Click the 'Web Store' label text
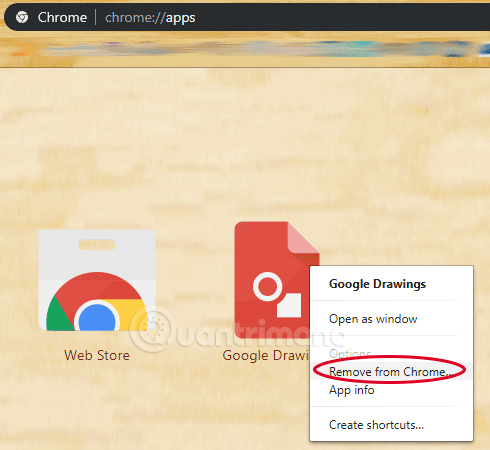The image size is (490, 450). coord(97,355)
